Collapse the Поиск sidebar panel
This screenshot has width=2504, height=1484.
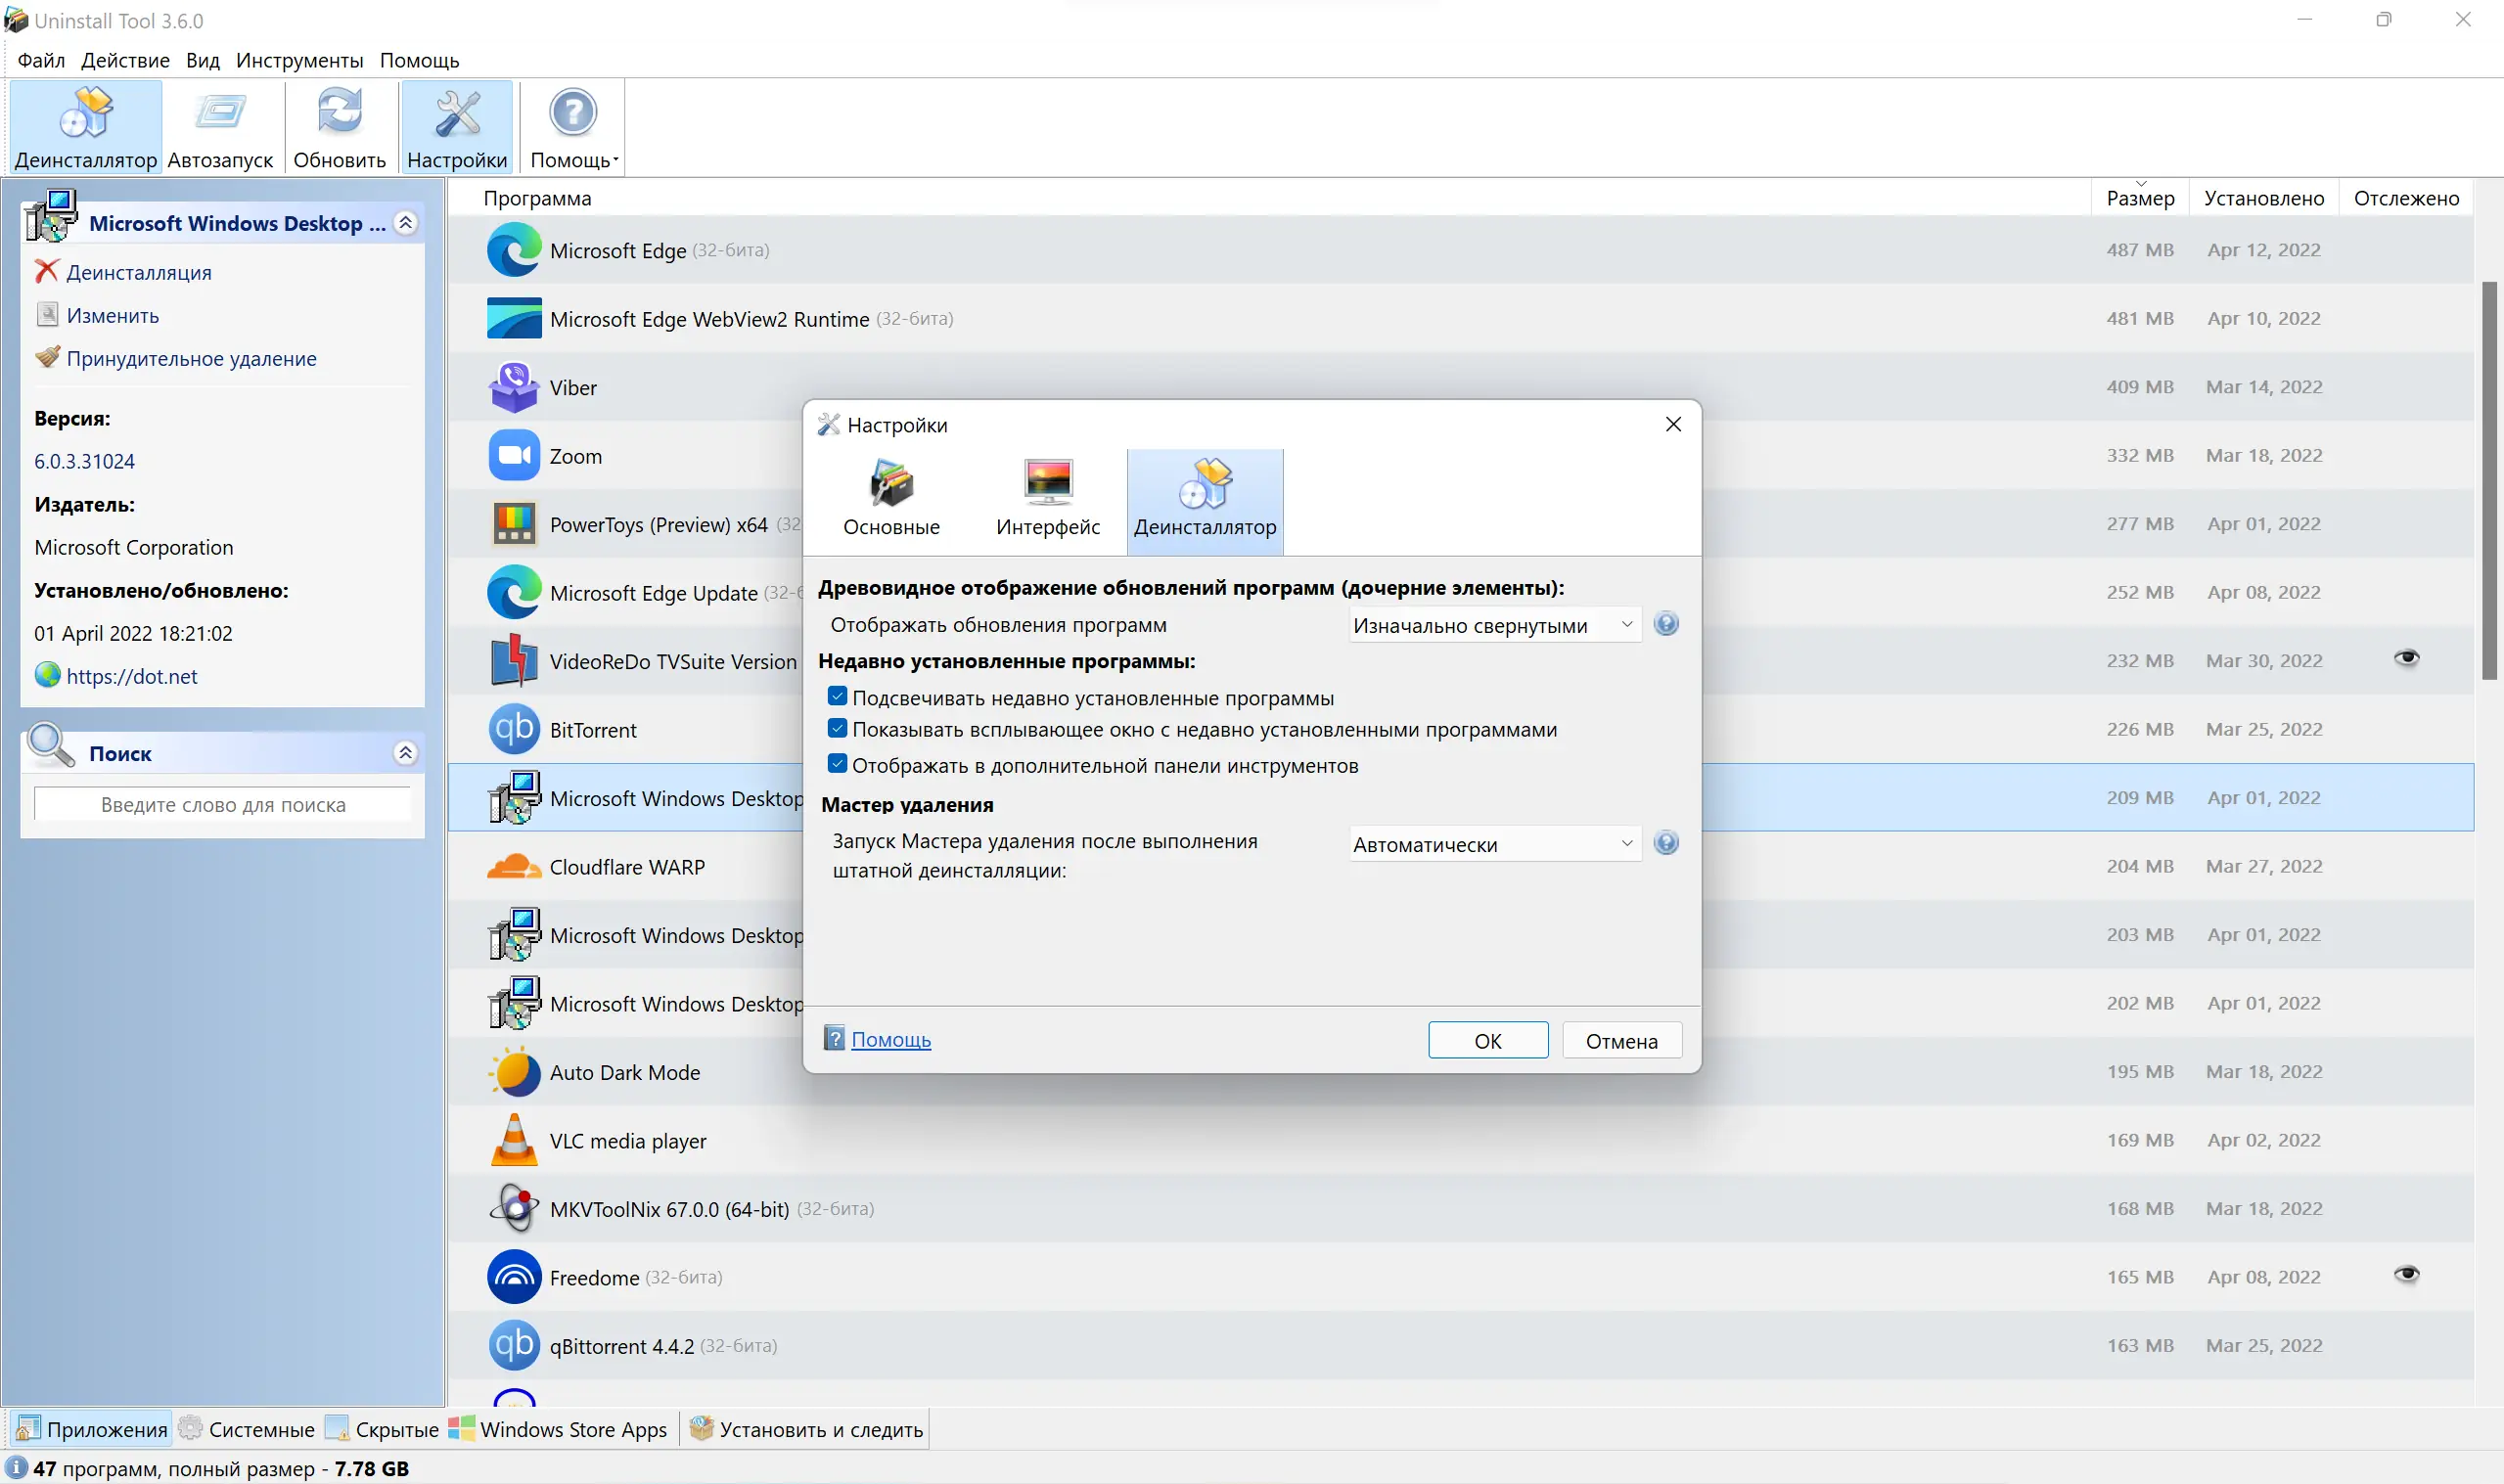point(405,753)
